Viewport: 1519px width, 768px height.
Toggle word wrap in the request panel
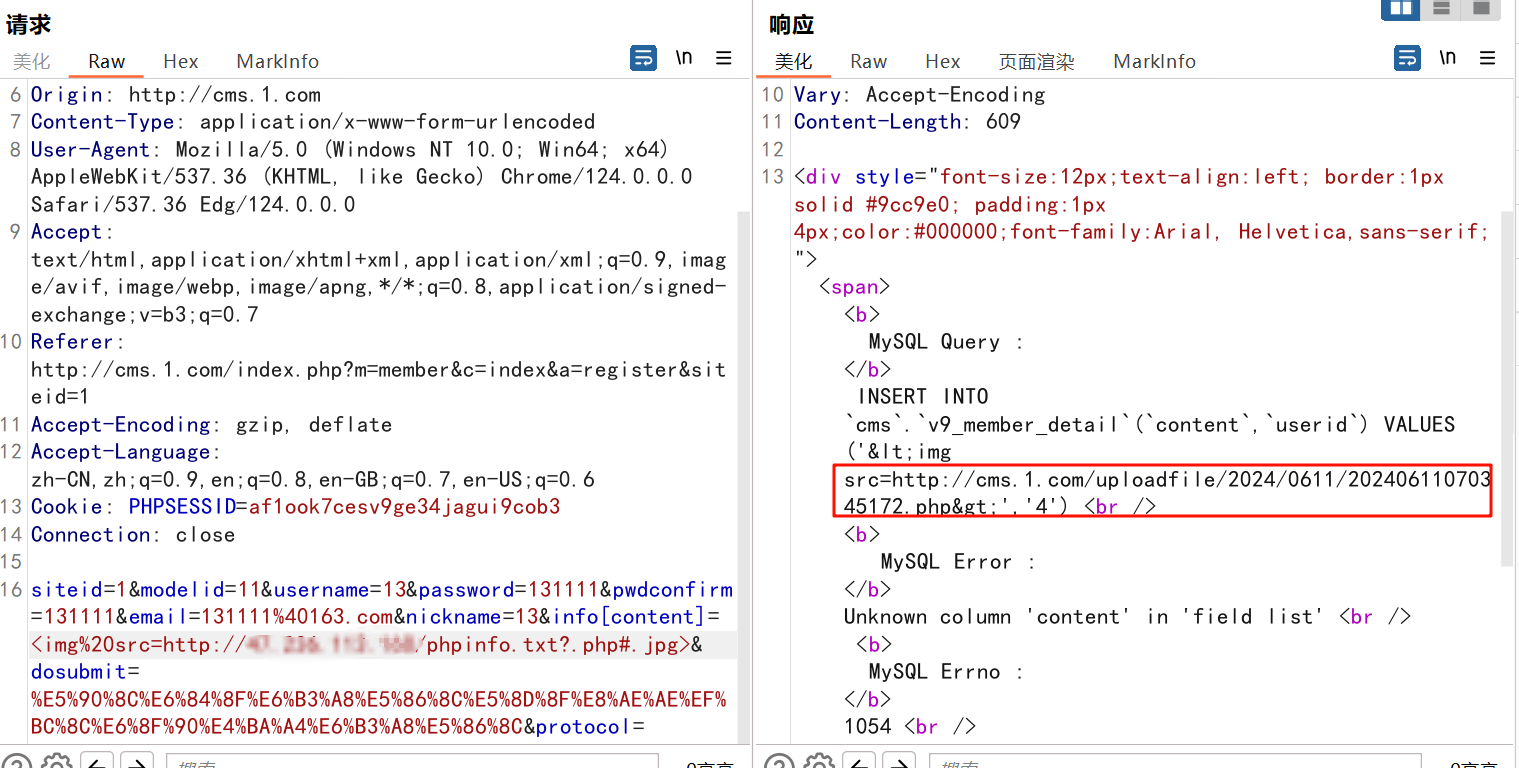[x=643, y=58]
